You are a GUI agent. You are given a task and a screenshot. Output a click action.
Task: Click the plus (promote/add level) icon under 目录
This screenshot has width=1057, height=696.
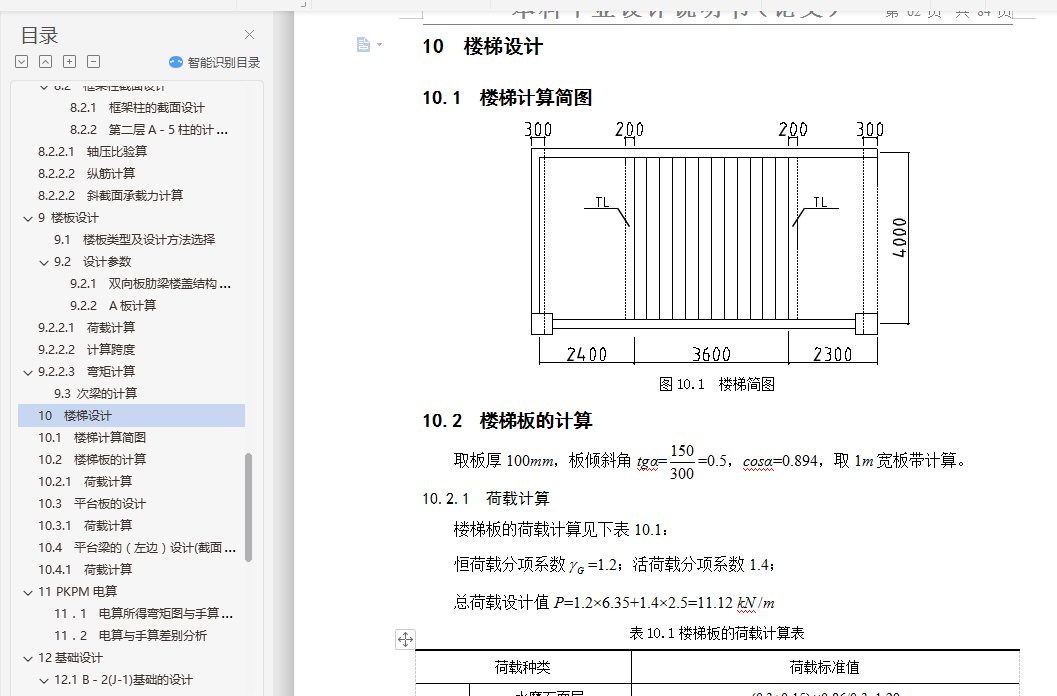click(x=69, y=61)
